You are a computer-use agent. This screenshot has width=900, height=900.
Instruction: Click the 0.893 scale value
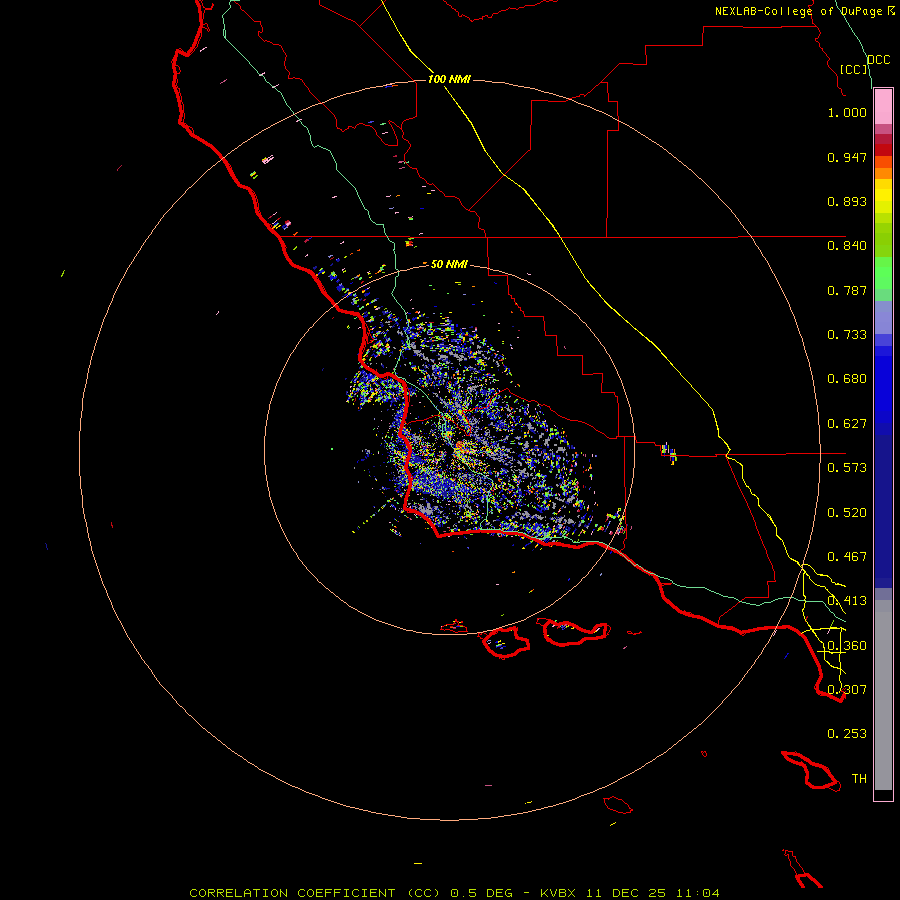(x=847, y=201)
